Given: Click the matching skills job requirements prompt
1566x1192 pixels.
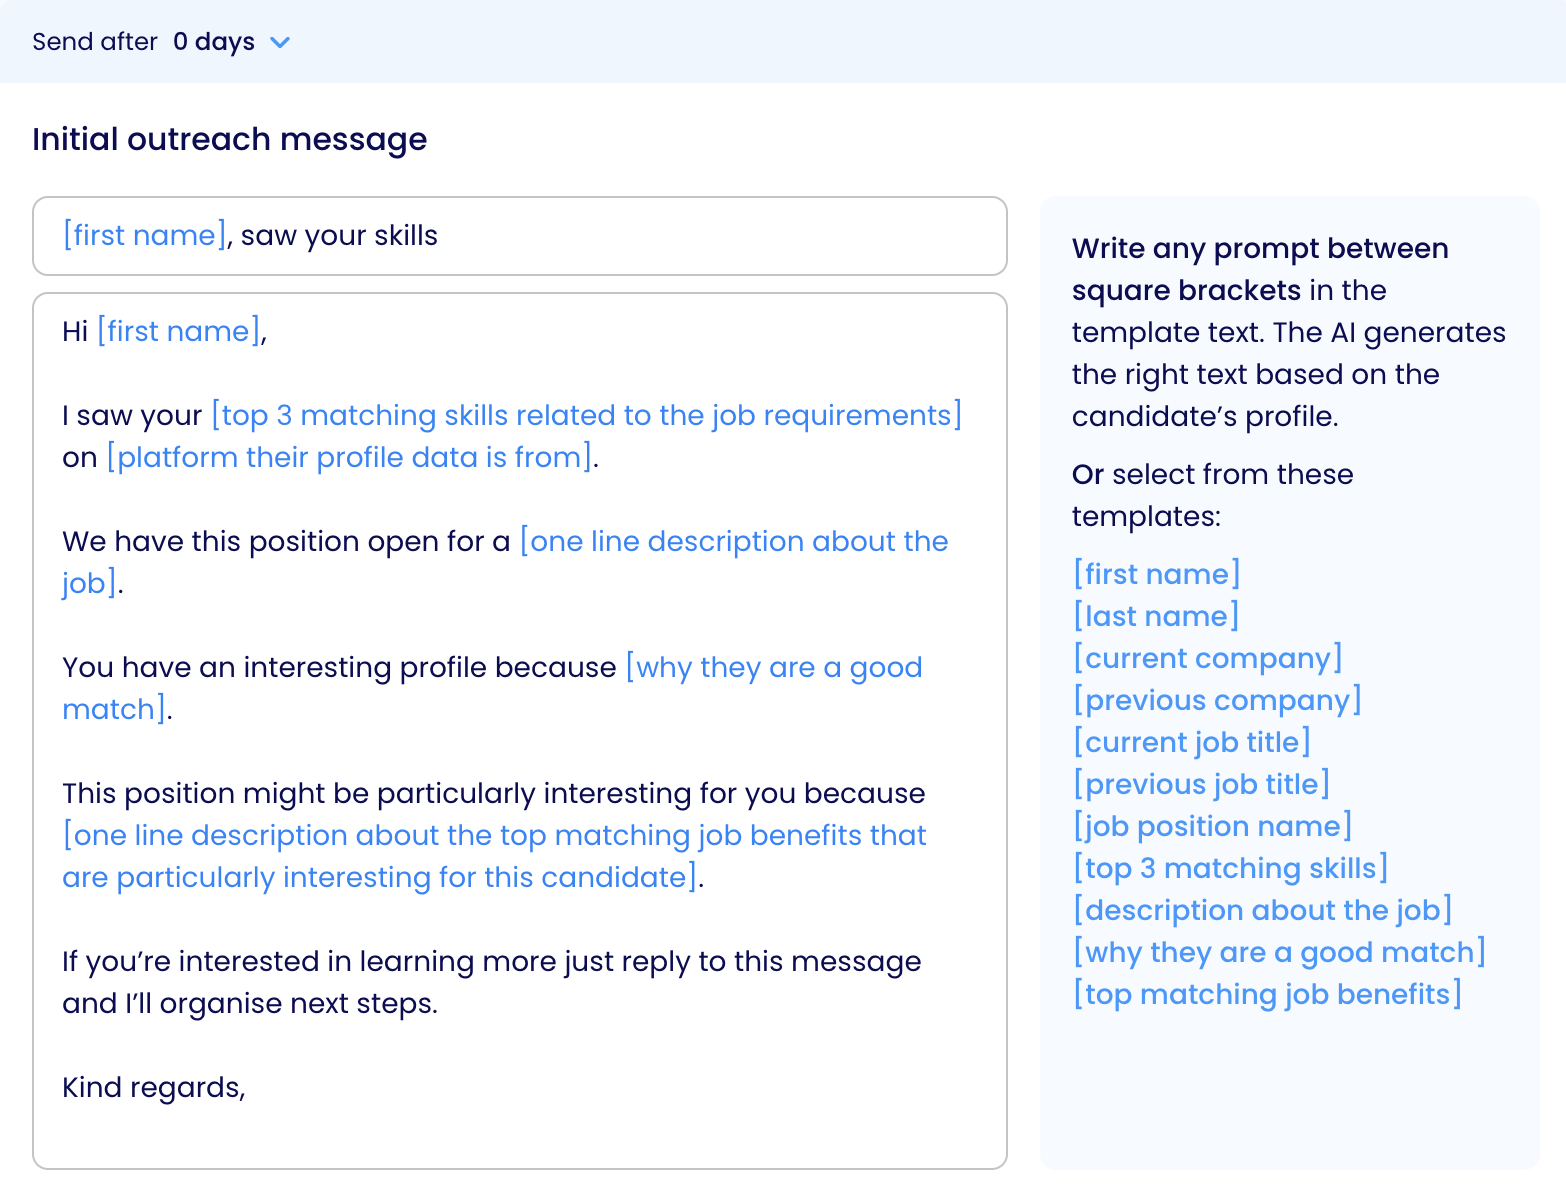Looking at the screenshot, I should 586,416.
